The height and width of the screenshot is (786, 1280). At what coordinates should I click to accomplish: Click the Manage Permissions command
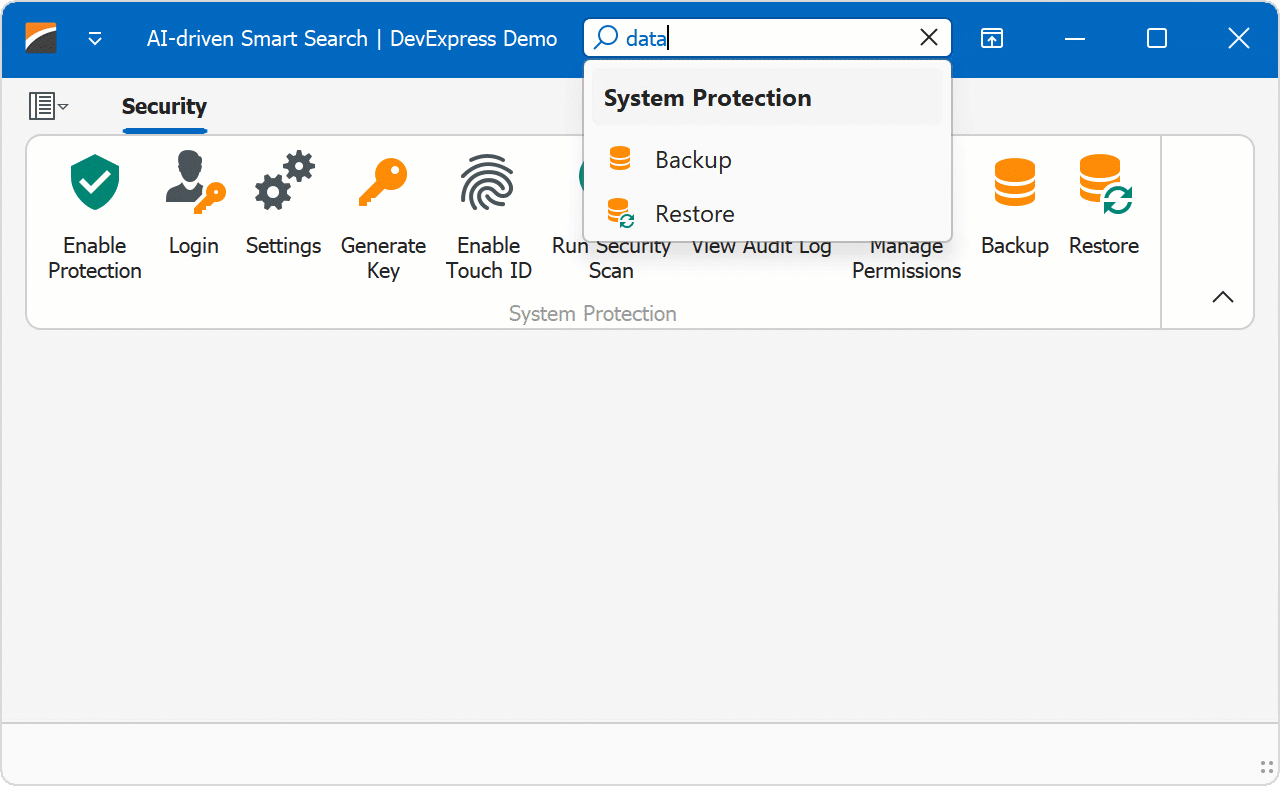905,258
